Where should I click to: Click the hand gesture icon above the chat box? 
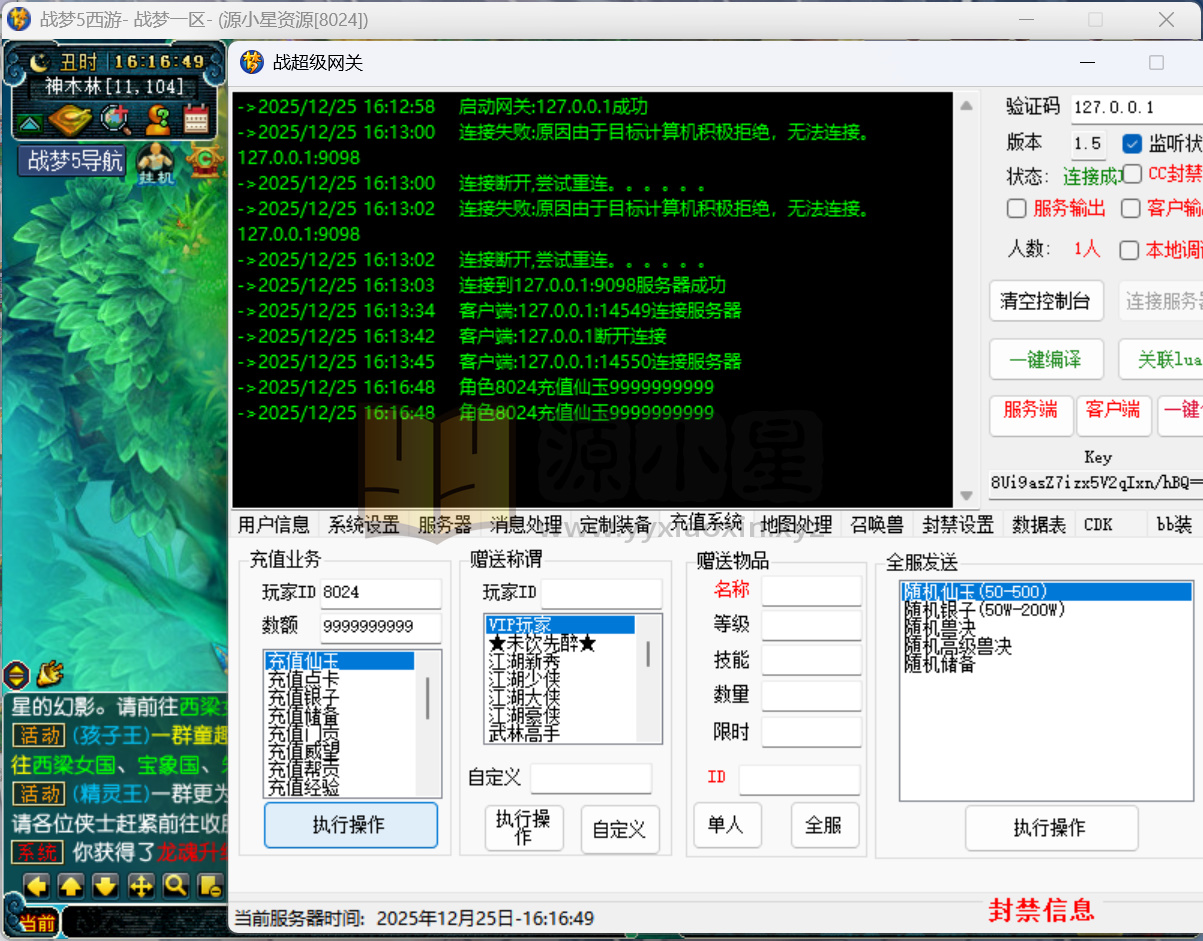tap(48, 674)
